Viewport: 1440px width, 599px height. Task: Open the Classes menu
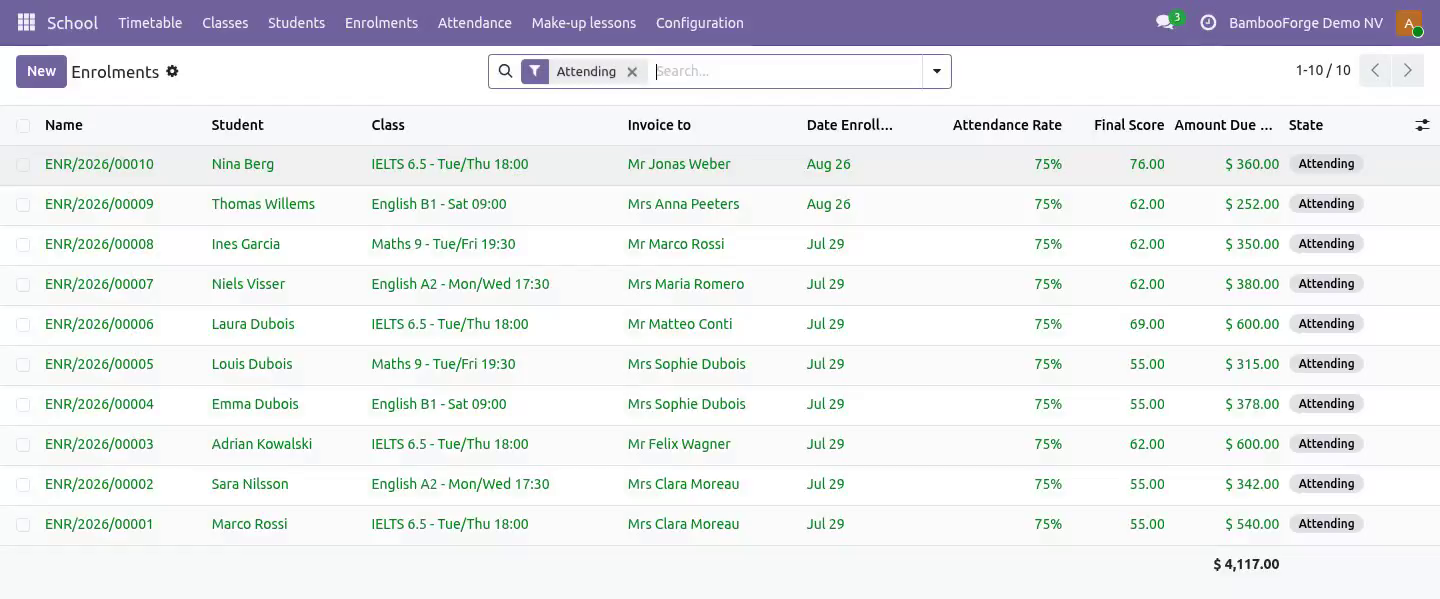click(x=225, y=22)
